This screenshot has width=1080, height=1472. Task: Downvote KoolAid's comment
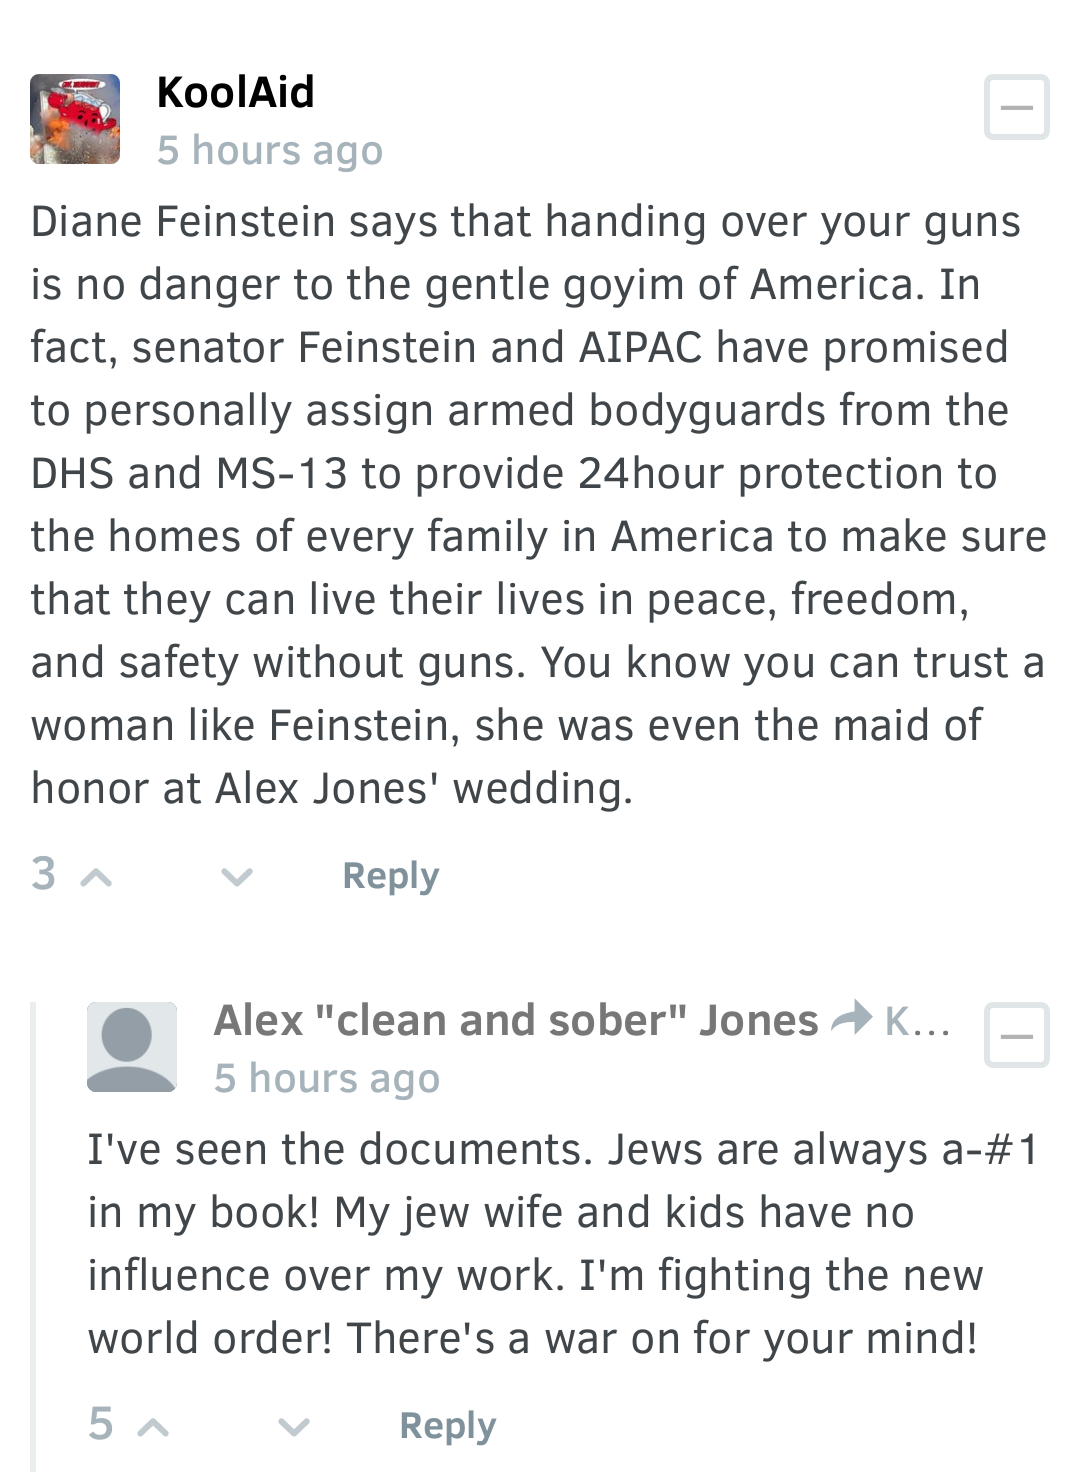point(237,877)
